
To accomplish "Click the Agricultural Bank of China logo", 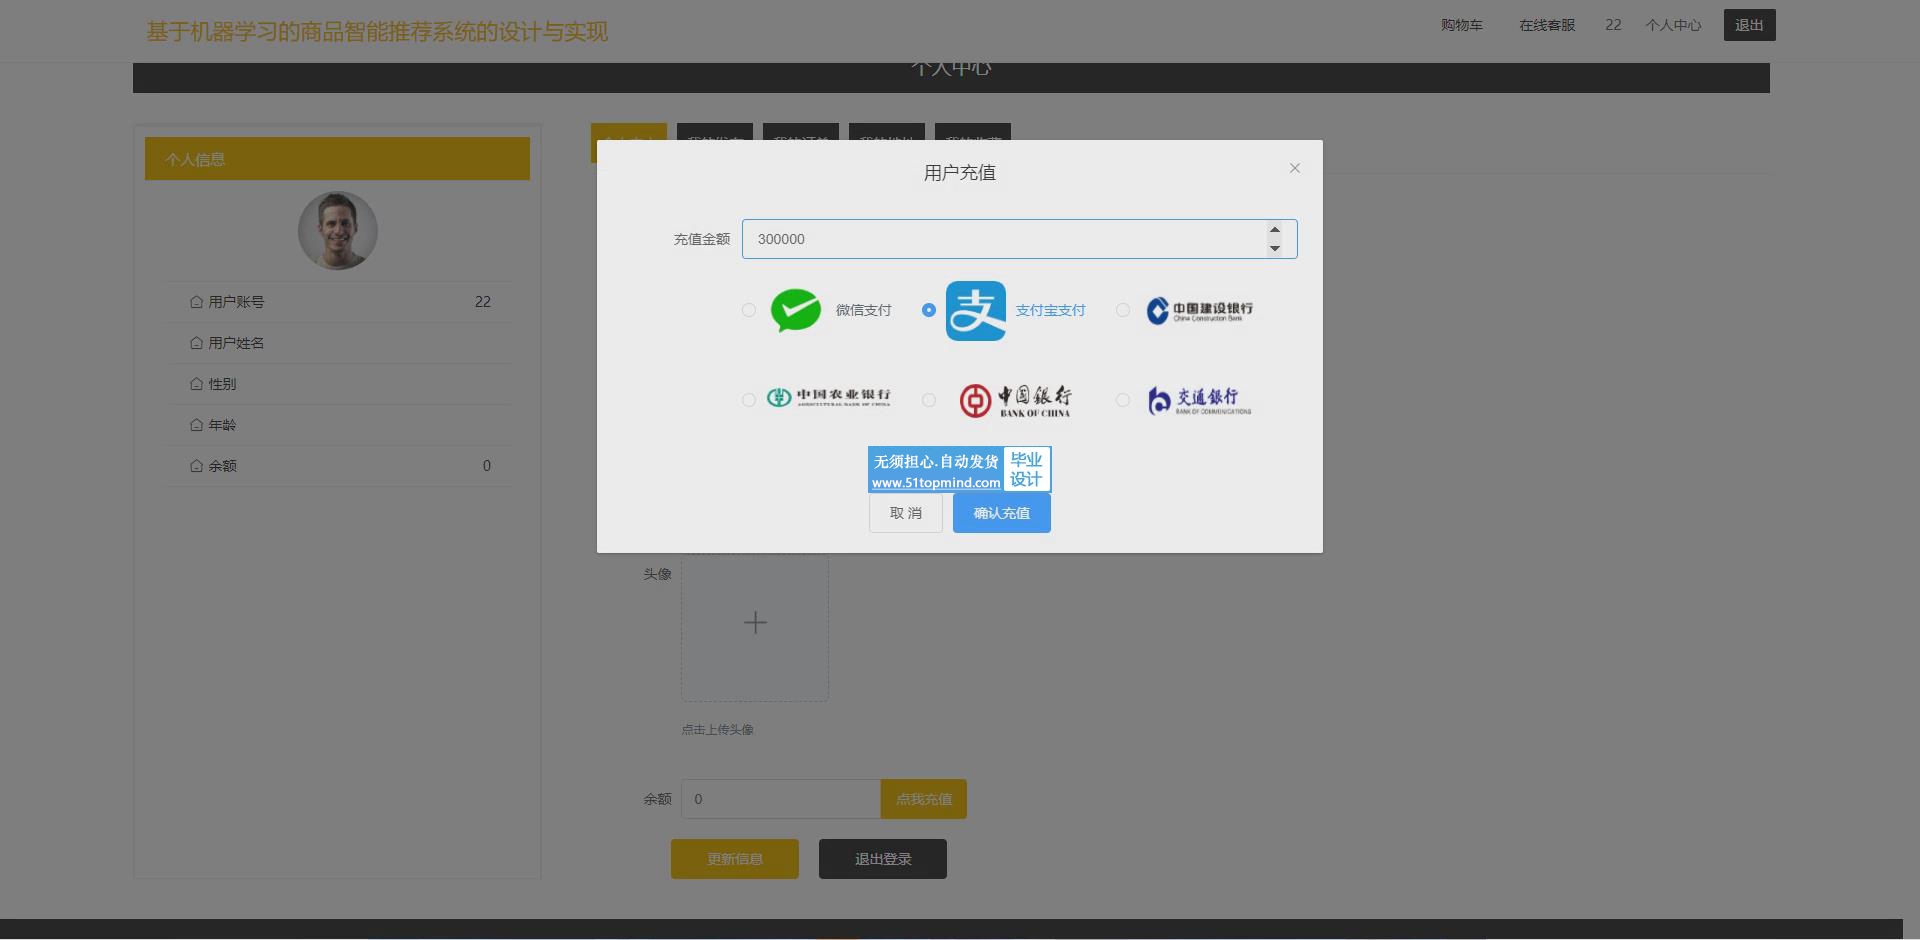I will (x=828, y=398).
